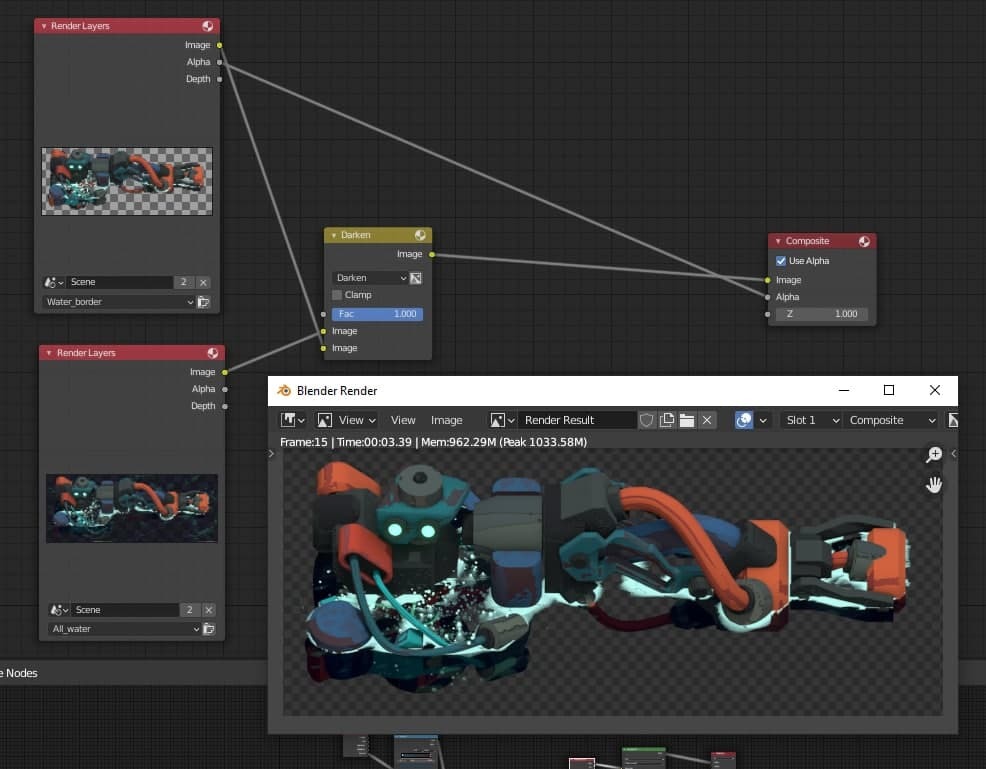
Task: Click the display channels icon right of Composite dropdown
Action: click(x=953, y=420)
